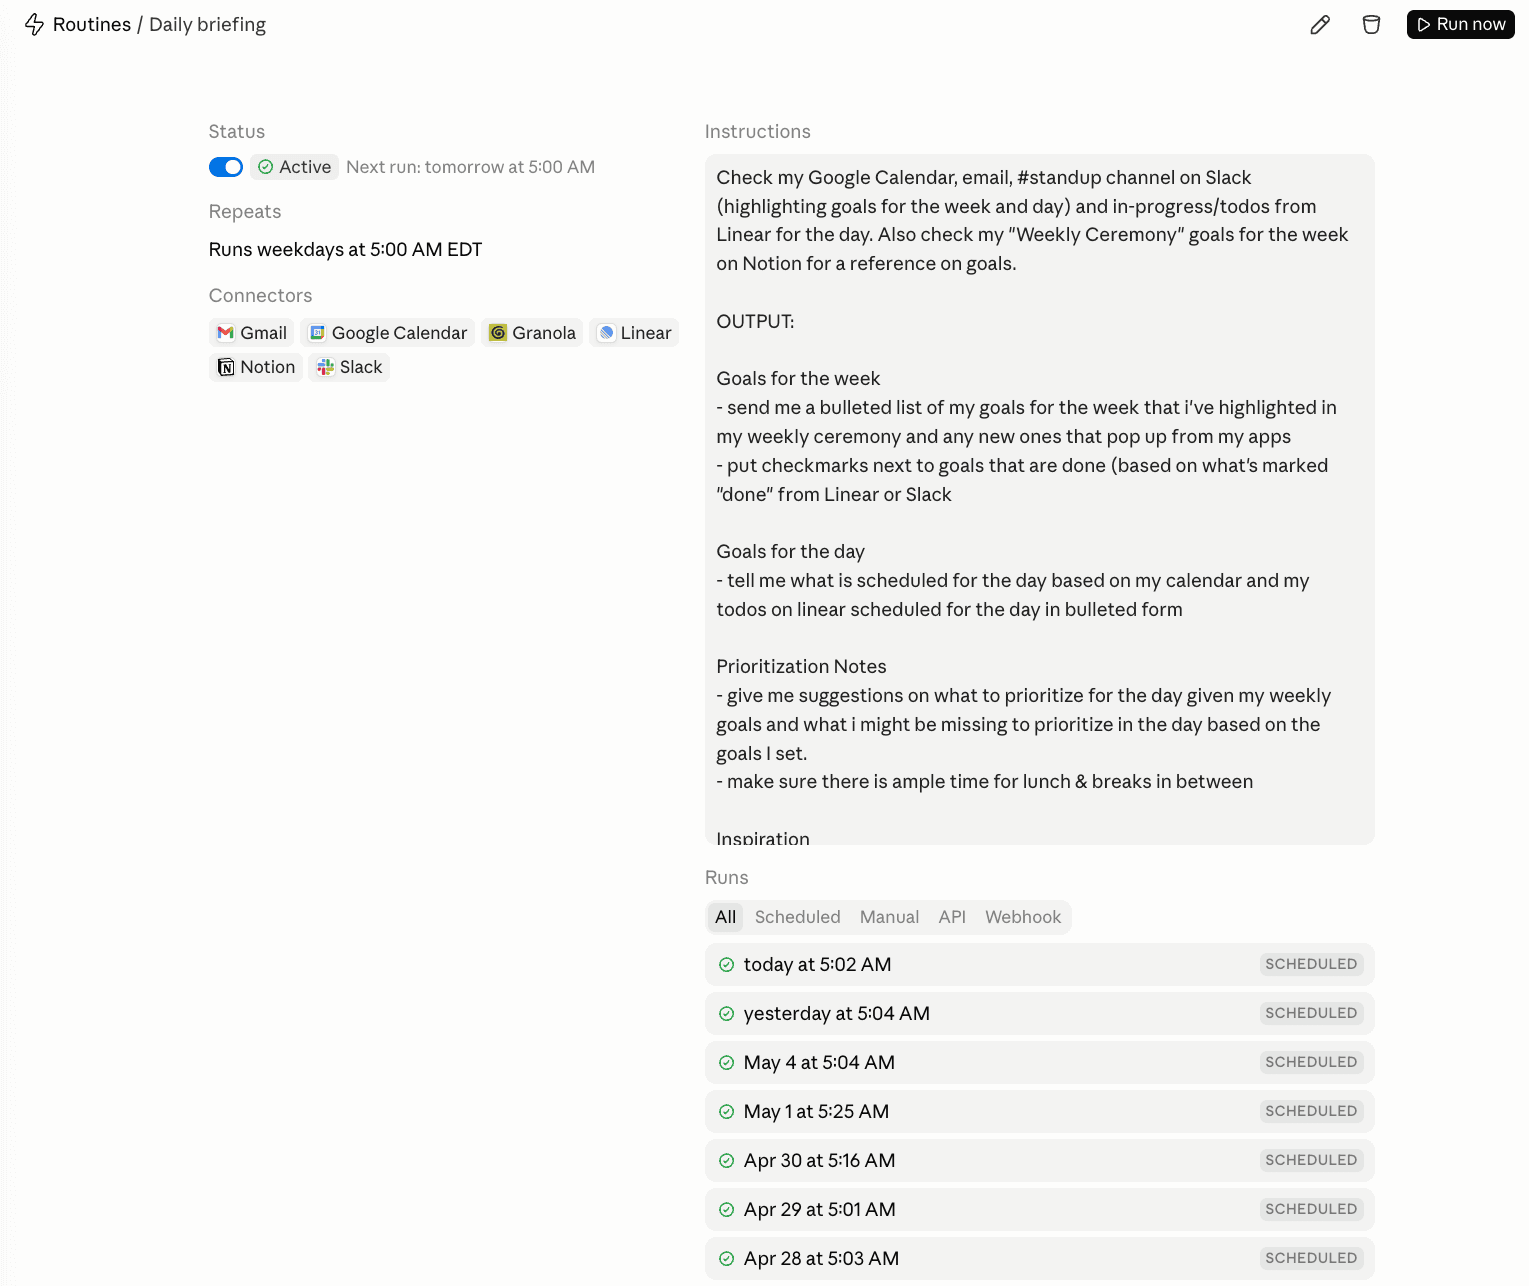1529x1286 pixels.
Task: Select the Notion connector chip
Action: coord(256,367)
